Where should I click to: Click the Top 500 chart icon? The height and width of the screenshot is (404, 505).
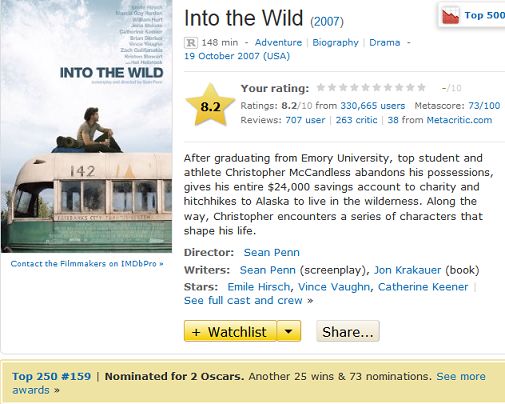click(x=450, y=16)
